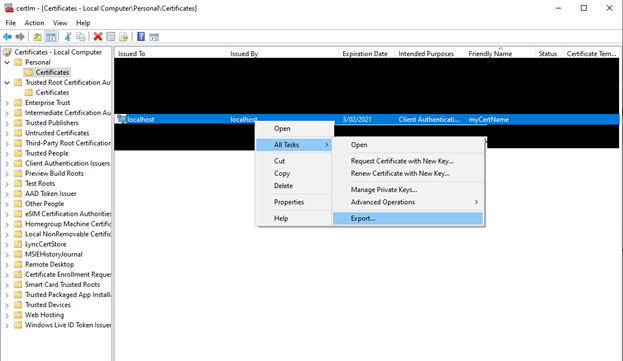Click Open in the All Tasks submenu

(x=408, y=145)
